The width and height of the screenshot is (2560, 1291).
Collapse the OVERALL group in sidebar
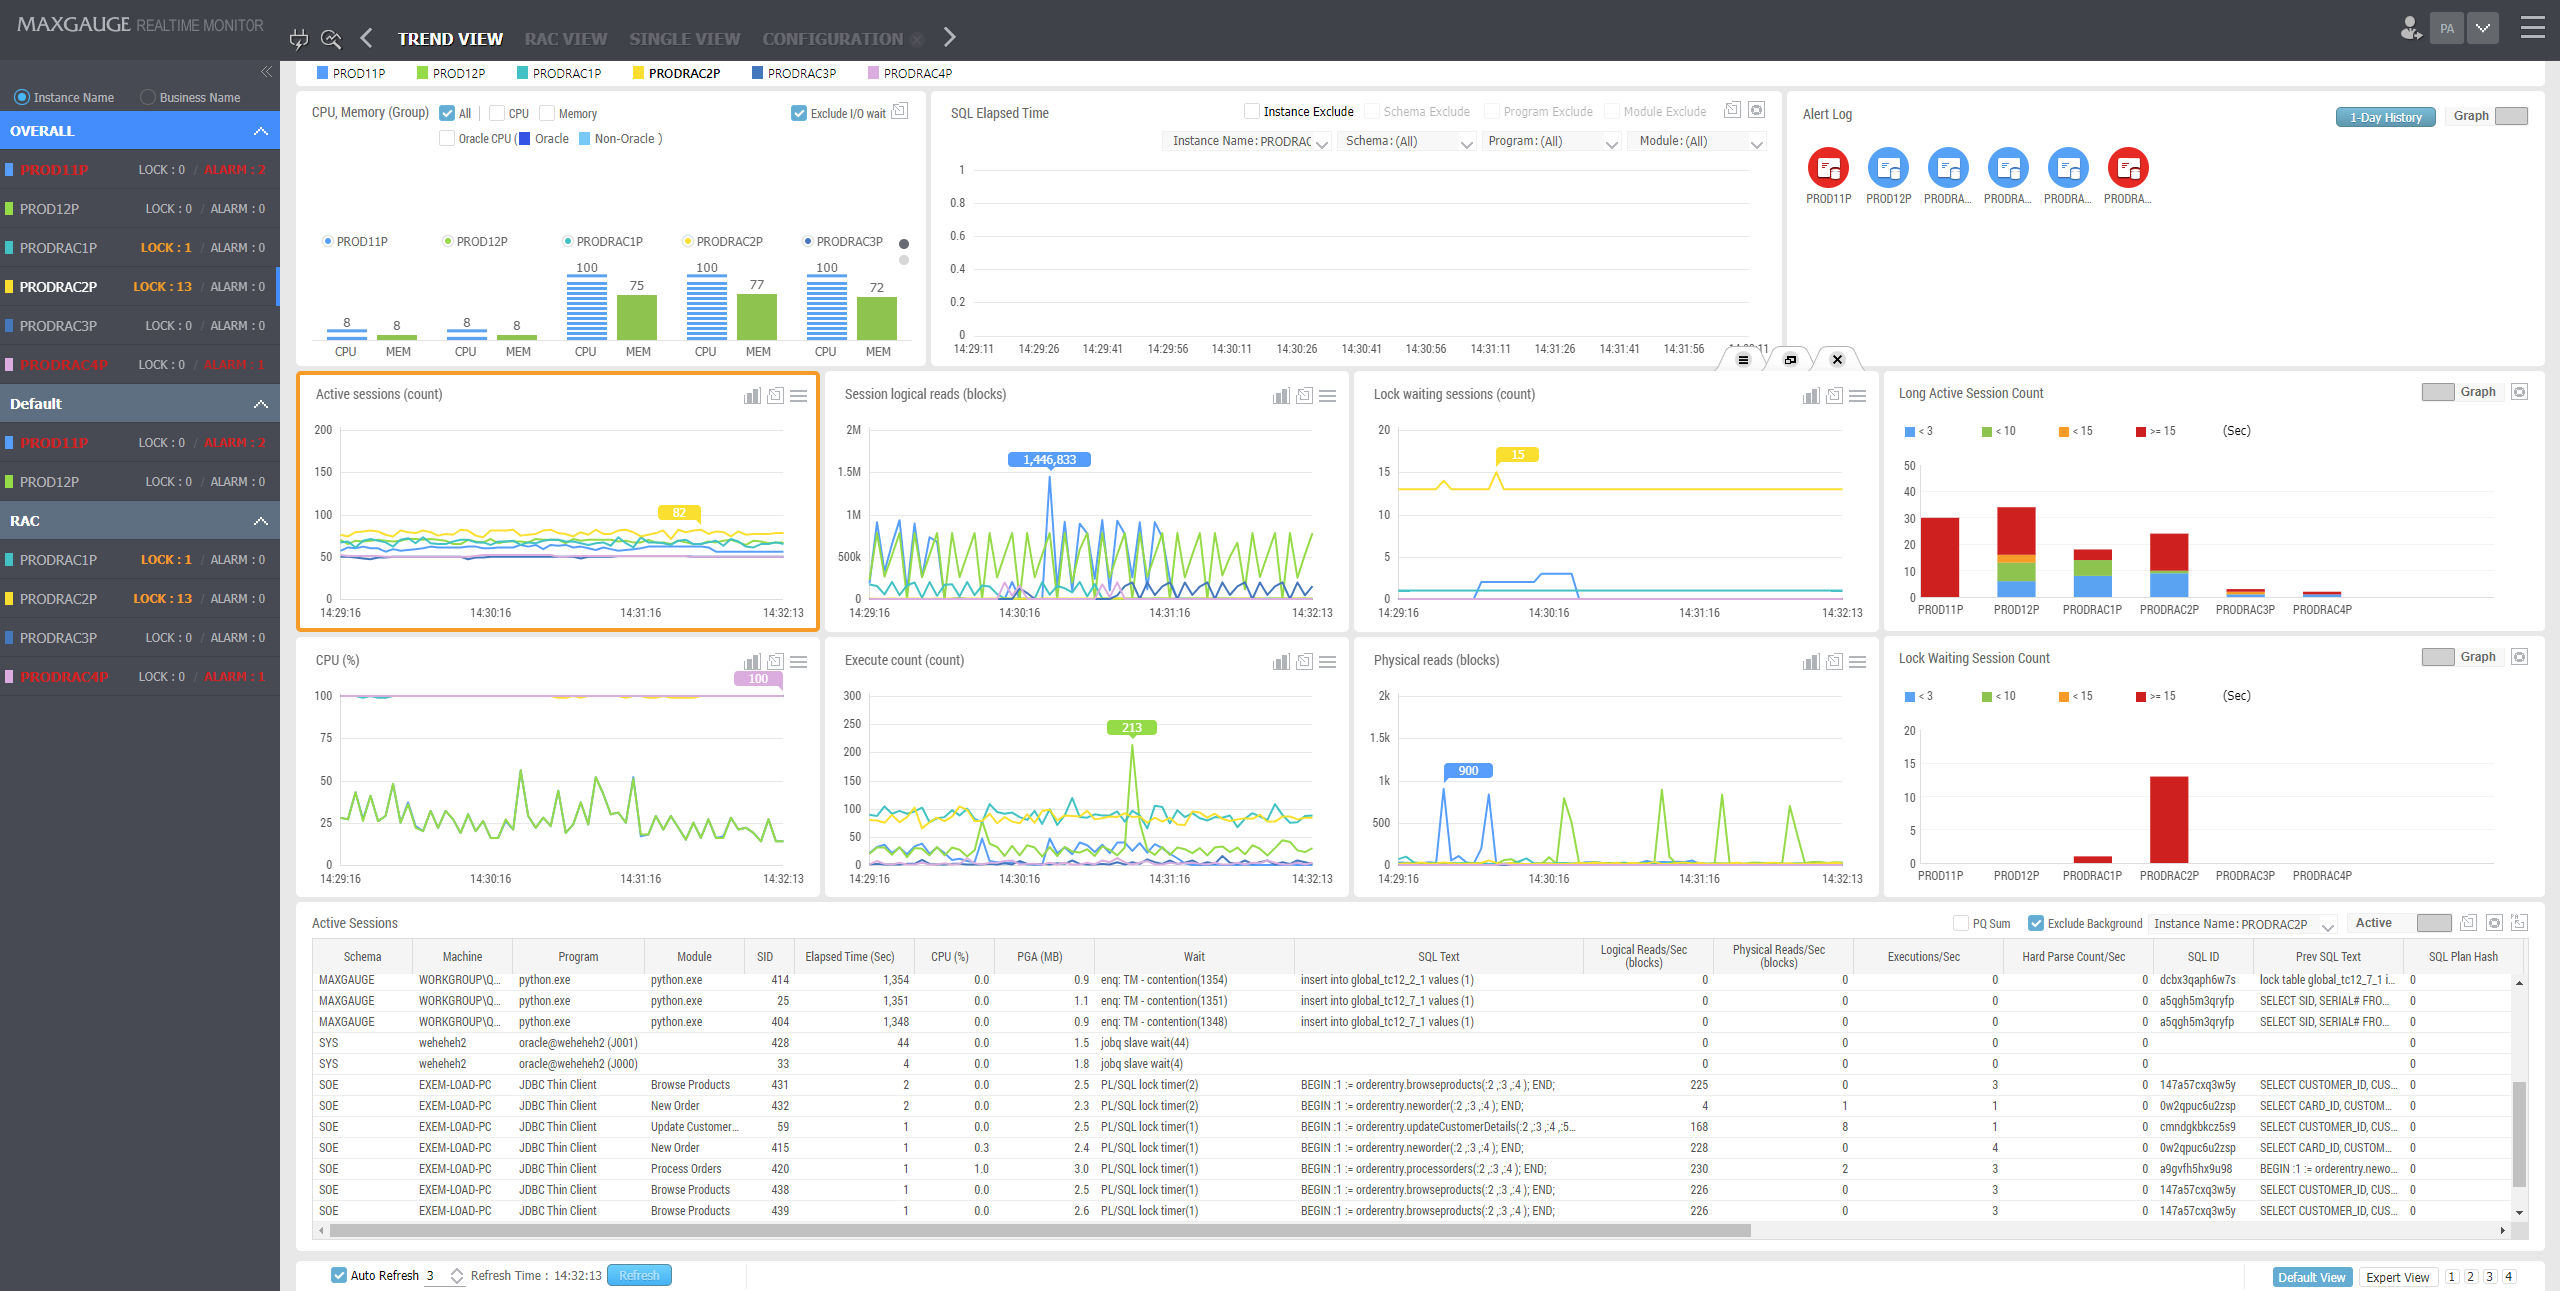(261, 131)
